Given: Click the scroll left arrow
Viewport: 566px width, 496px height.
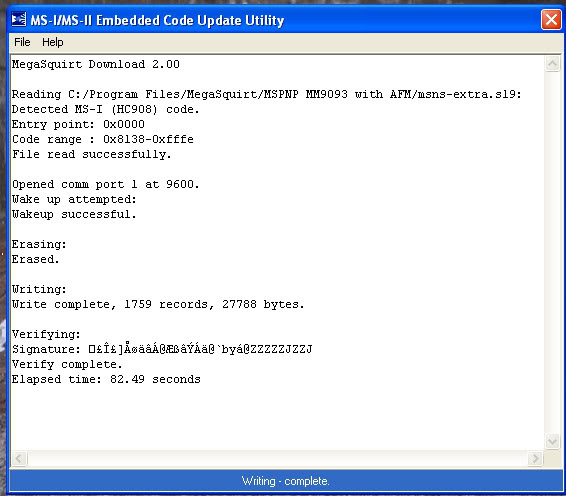Looking at the screenshot, I should [19, 459].
